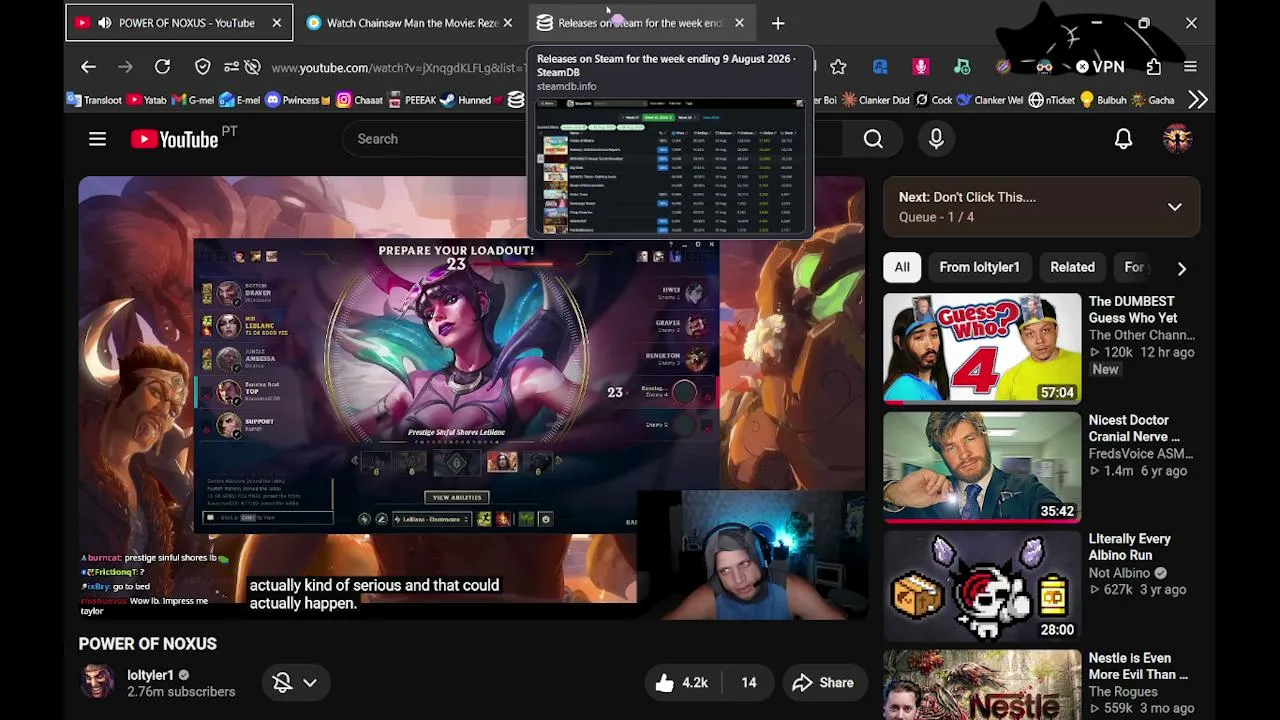This screenshot has height=720, width=1280.
Task: Open the Nicest Doctor video thumbnail
Action: pos(982,467)
